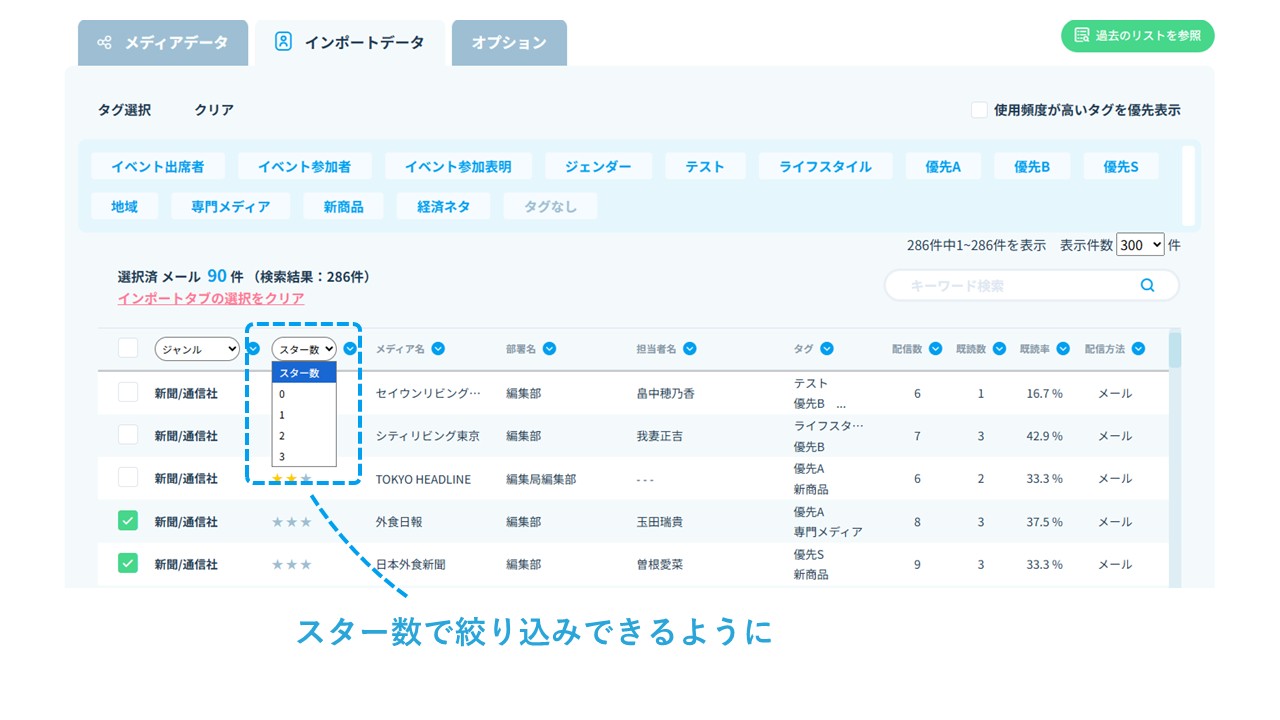Image resolution: width=1280 pixels, height=720 pixels.
Task: Click the keyword search magnifier icon
Action: click(1147, 285)
